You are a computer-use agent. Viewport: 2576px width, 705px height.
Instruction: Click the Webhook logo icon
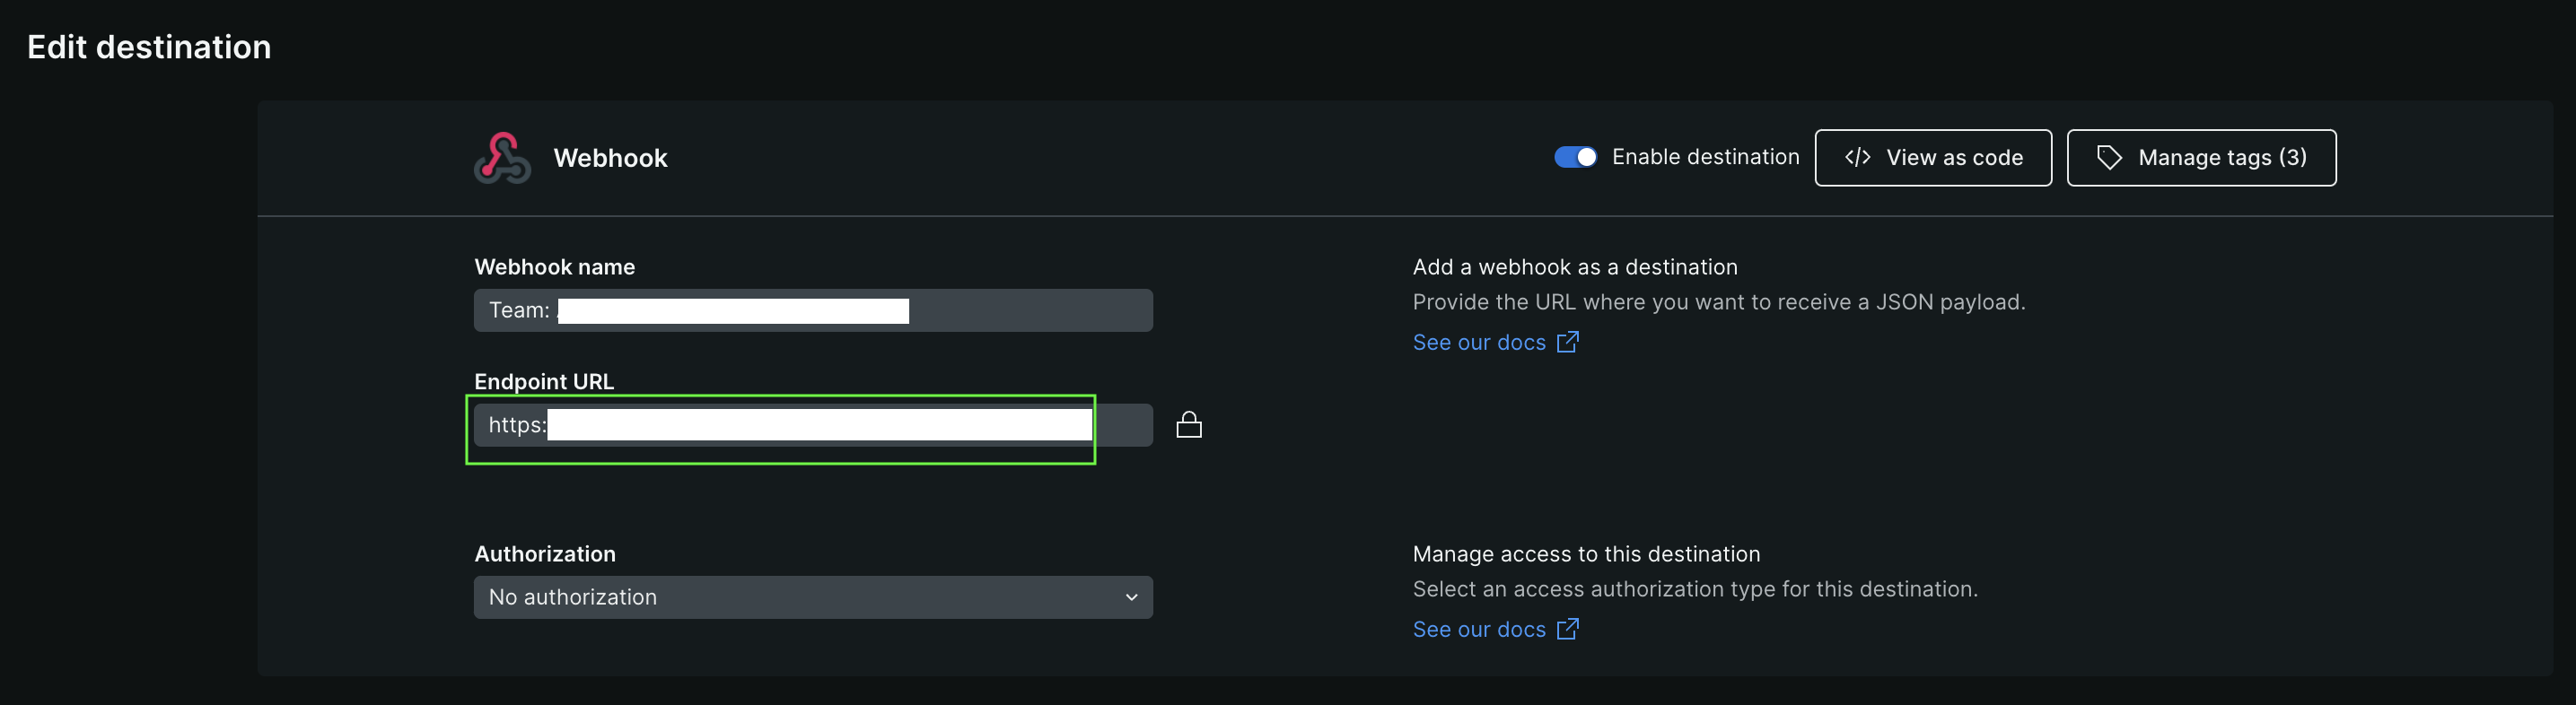[x=502, y=158]
